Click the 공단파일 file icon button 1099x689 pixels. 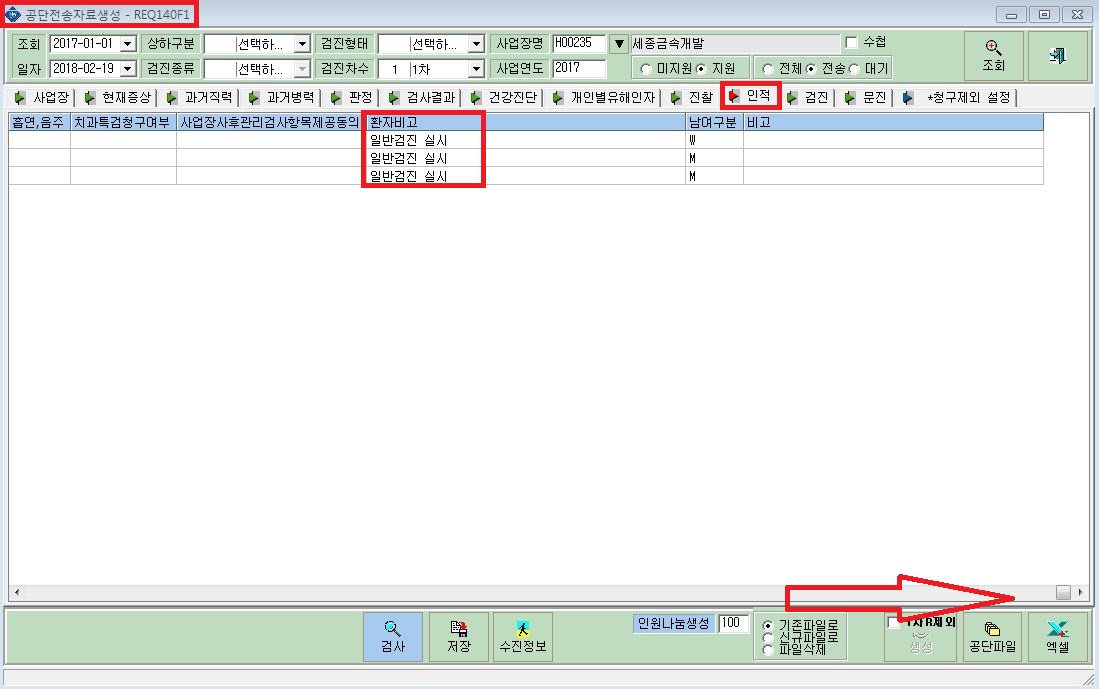point(992,636)
